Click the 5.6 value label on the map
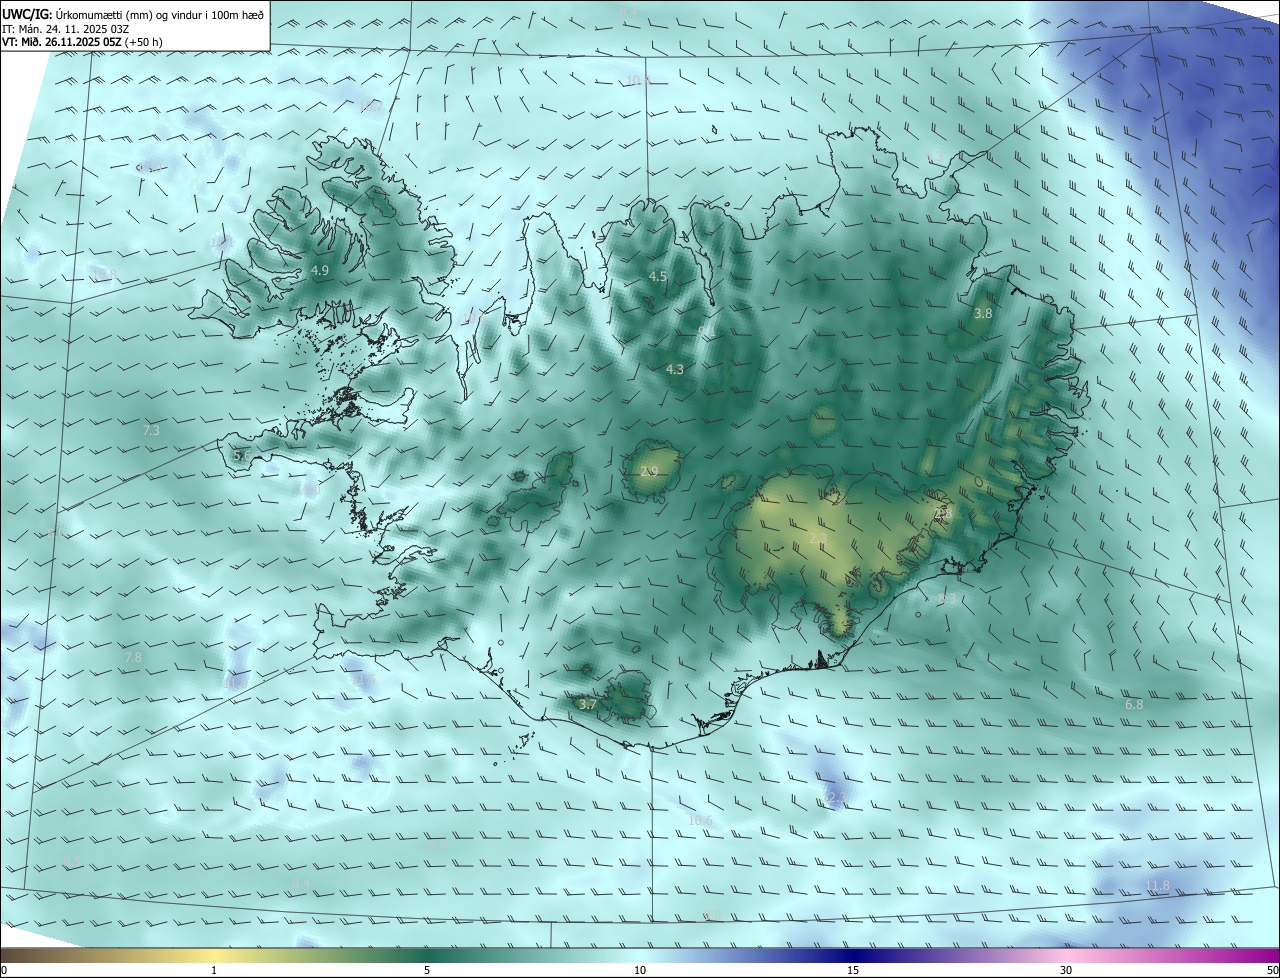 pos(242,455)
